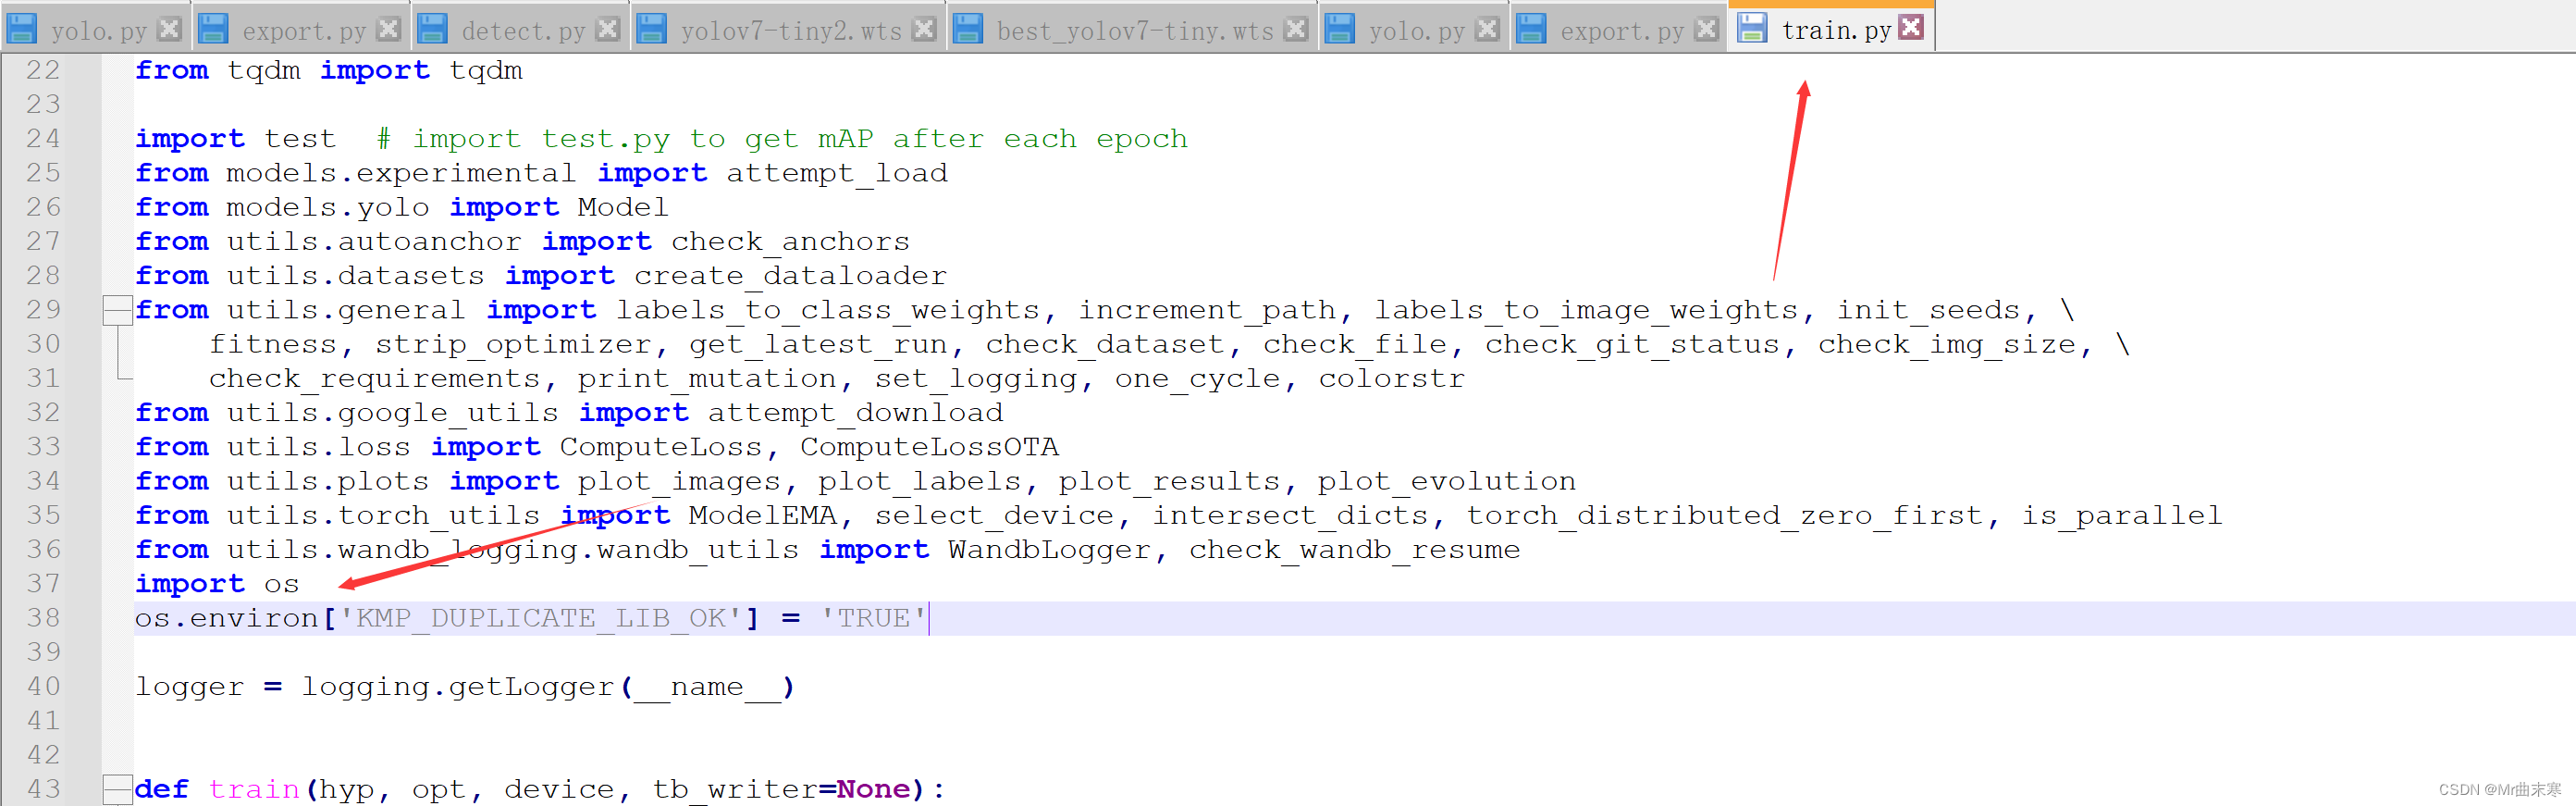Image resolution: width=2576 pixels, height=806 pixels.
Task: Collapse the def train function fold
Action: click(118, 789)
